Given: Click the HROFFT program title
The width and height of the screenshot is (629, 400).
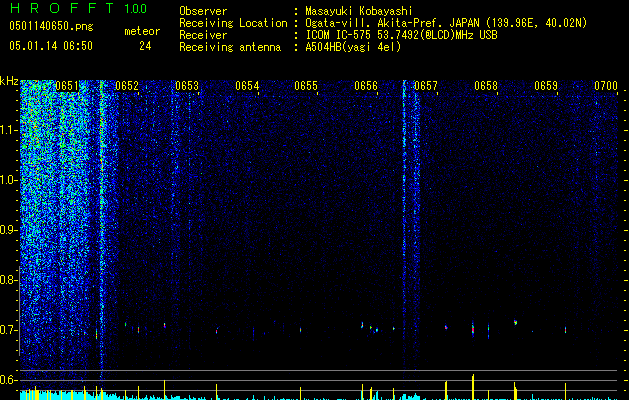Looking at the screenshot, I should [62, 8].
